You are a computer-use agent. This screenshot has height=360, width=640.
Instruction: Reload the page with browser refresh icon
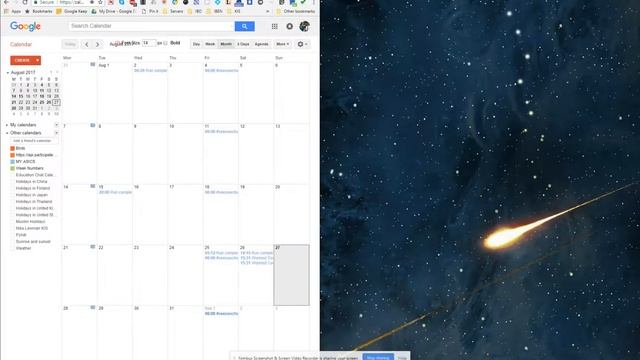coord(25,2)
